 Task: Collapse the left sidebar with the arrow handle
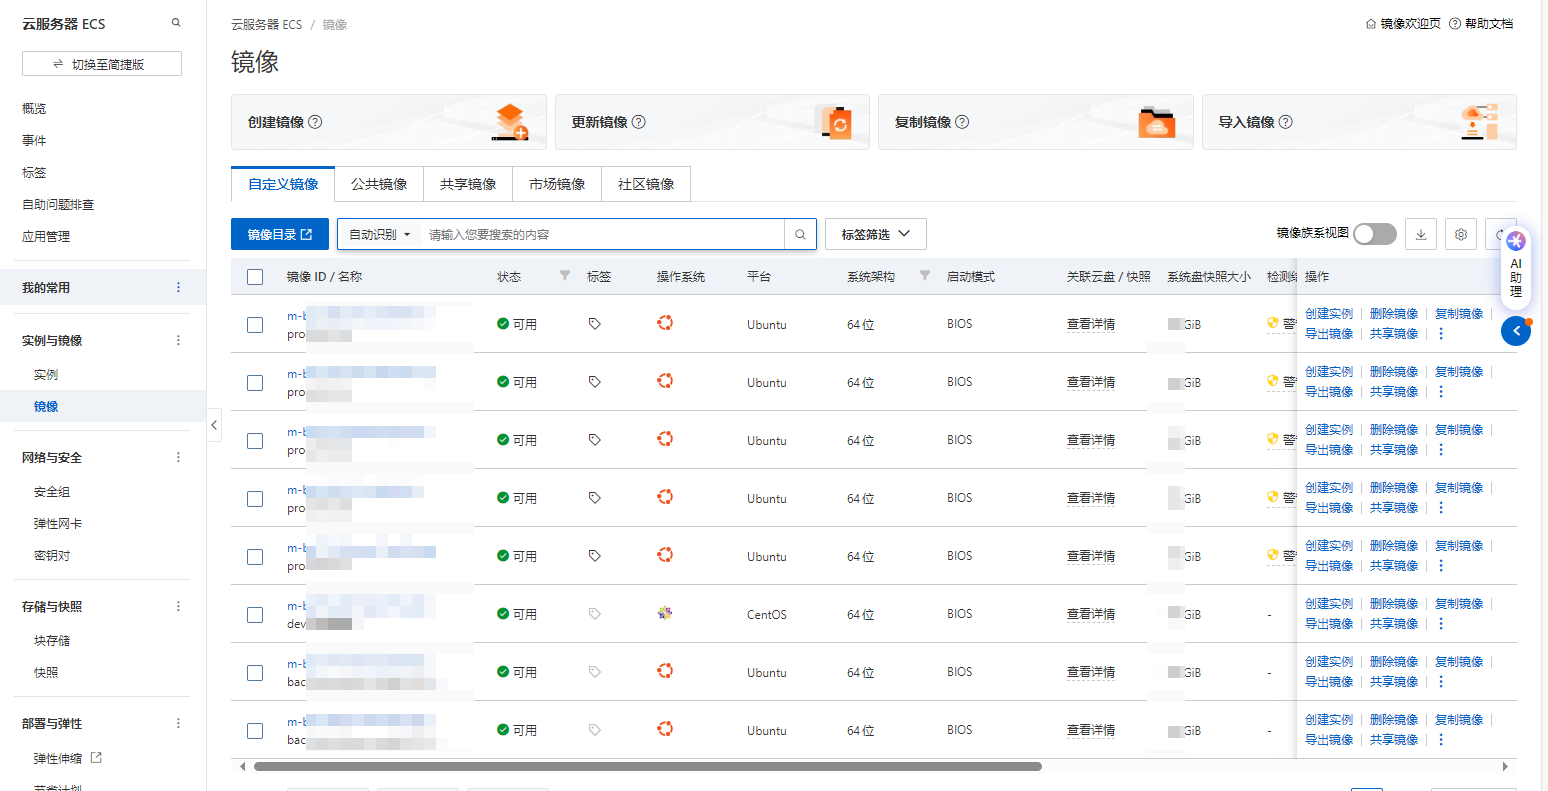coord(214,425)
